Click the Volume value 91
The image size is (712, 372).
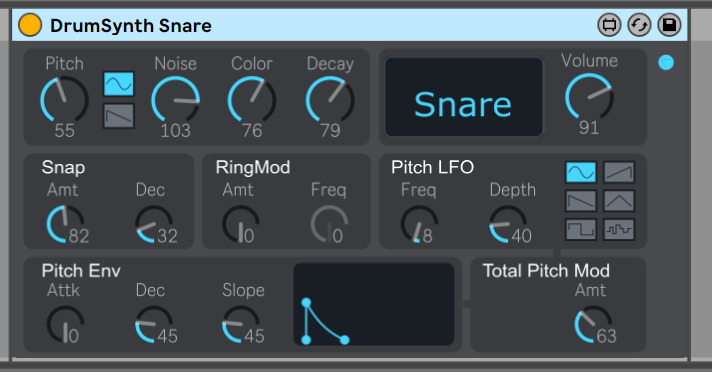tap(589, 128)
